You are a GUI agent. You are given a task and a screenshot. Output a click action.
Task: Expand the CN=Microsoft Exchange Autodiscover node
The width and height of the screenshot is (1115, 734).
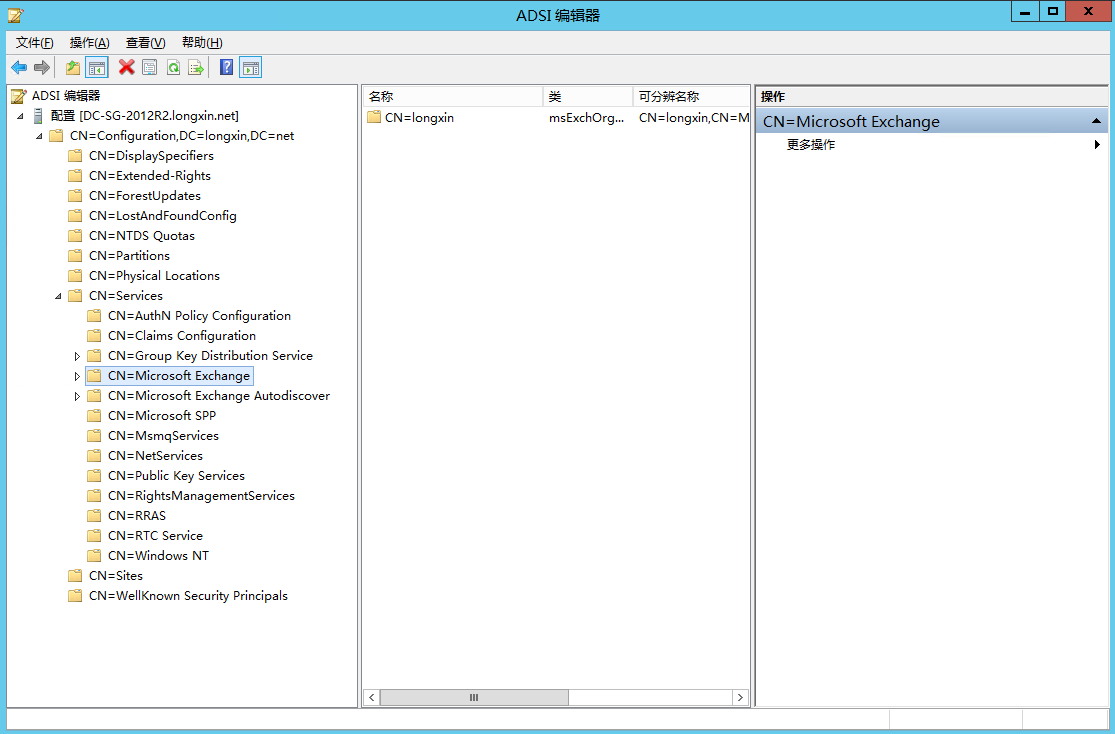coord(78,395)
